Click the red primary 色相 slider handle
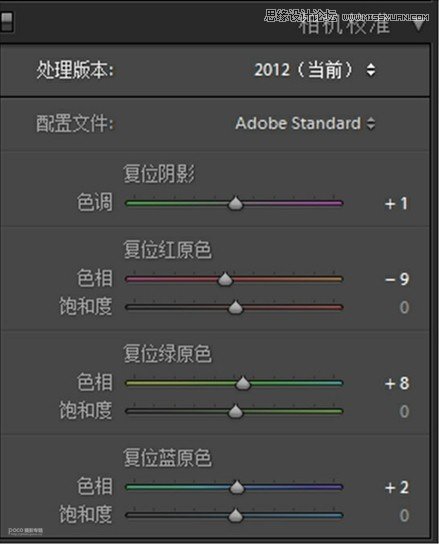The width and height of the screenshot is (439, 544). (225, 279)
